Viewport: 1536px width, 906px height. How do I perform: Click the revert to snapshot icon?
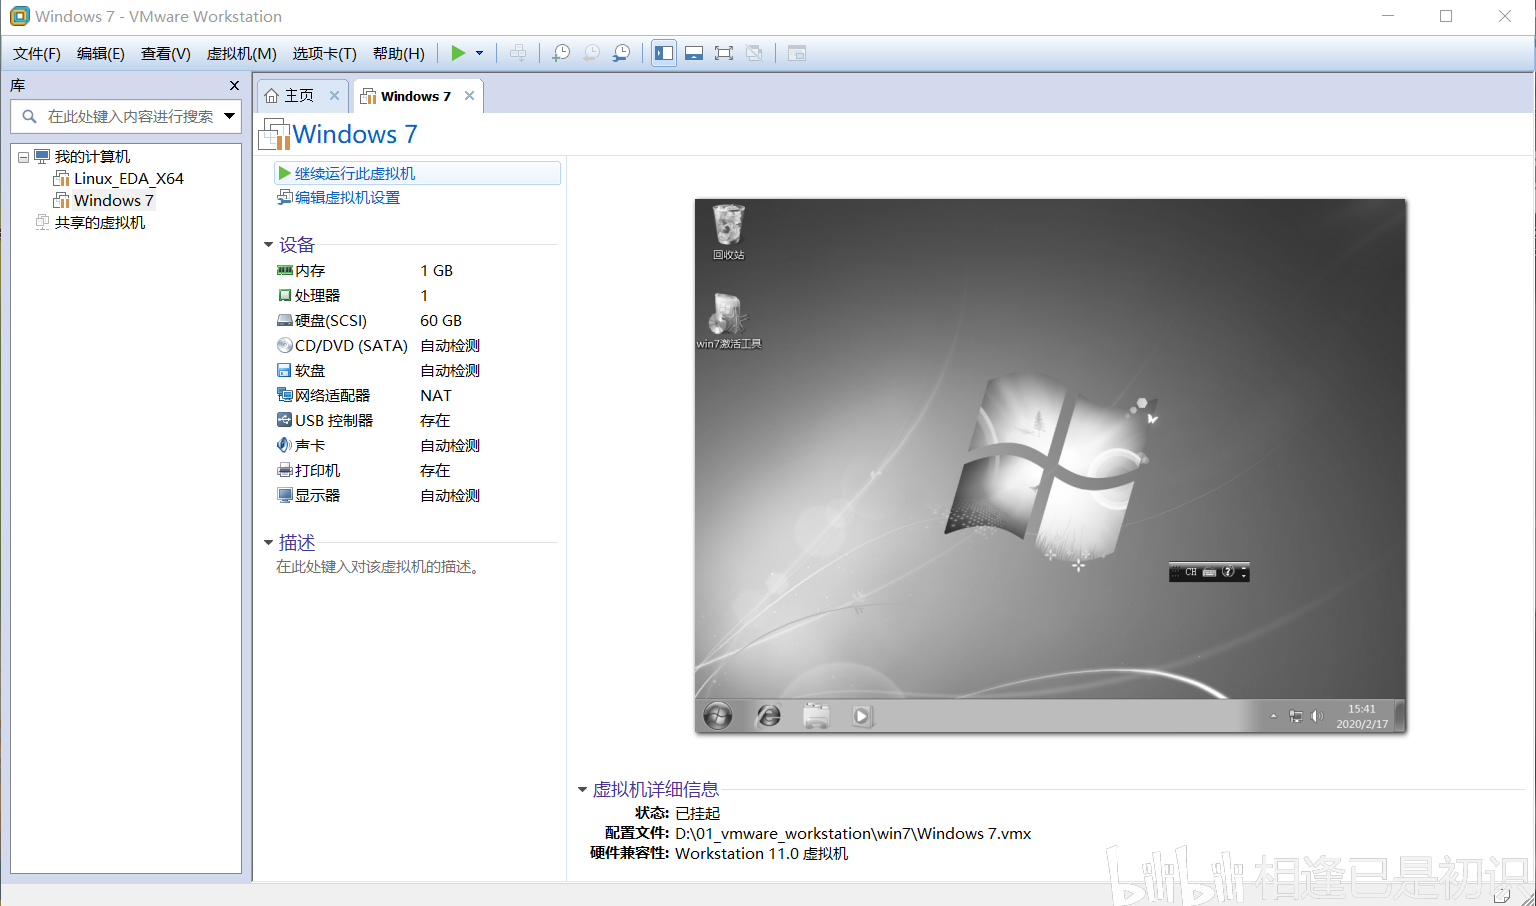[591, 53]
